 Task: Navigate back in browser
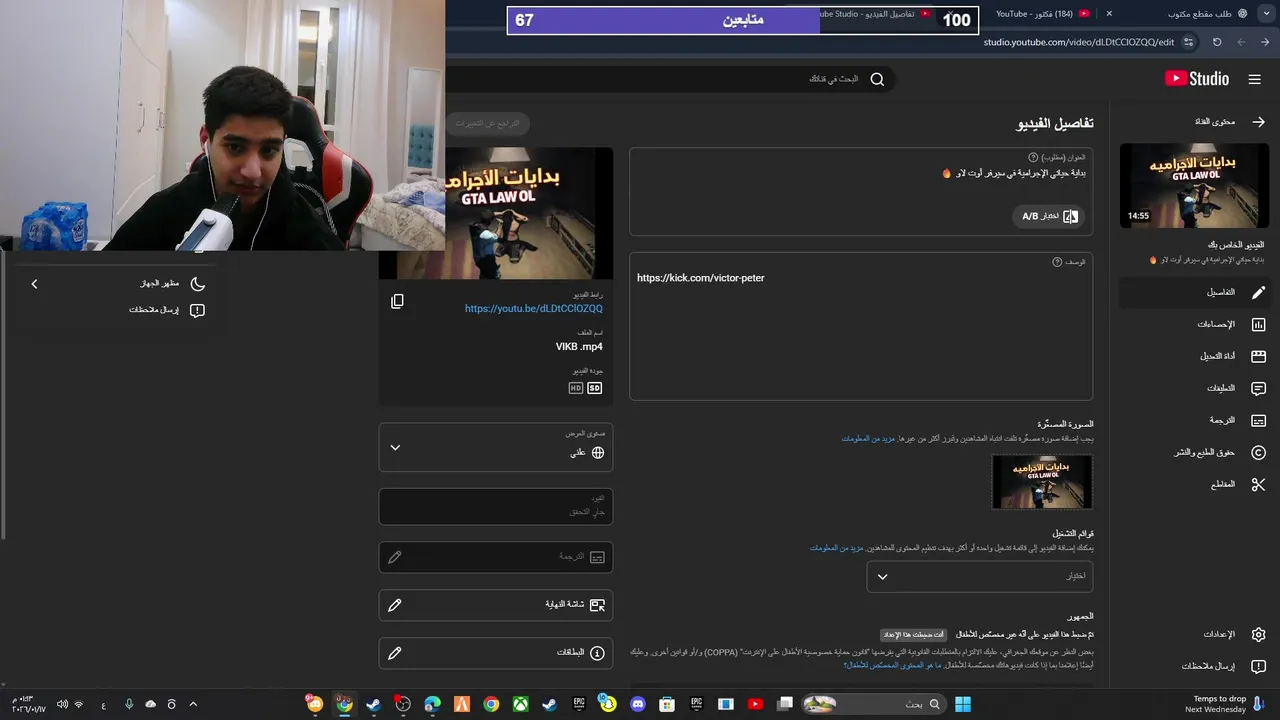pos(1265,42)
